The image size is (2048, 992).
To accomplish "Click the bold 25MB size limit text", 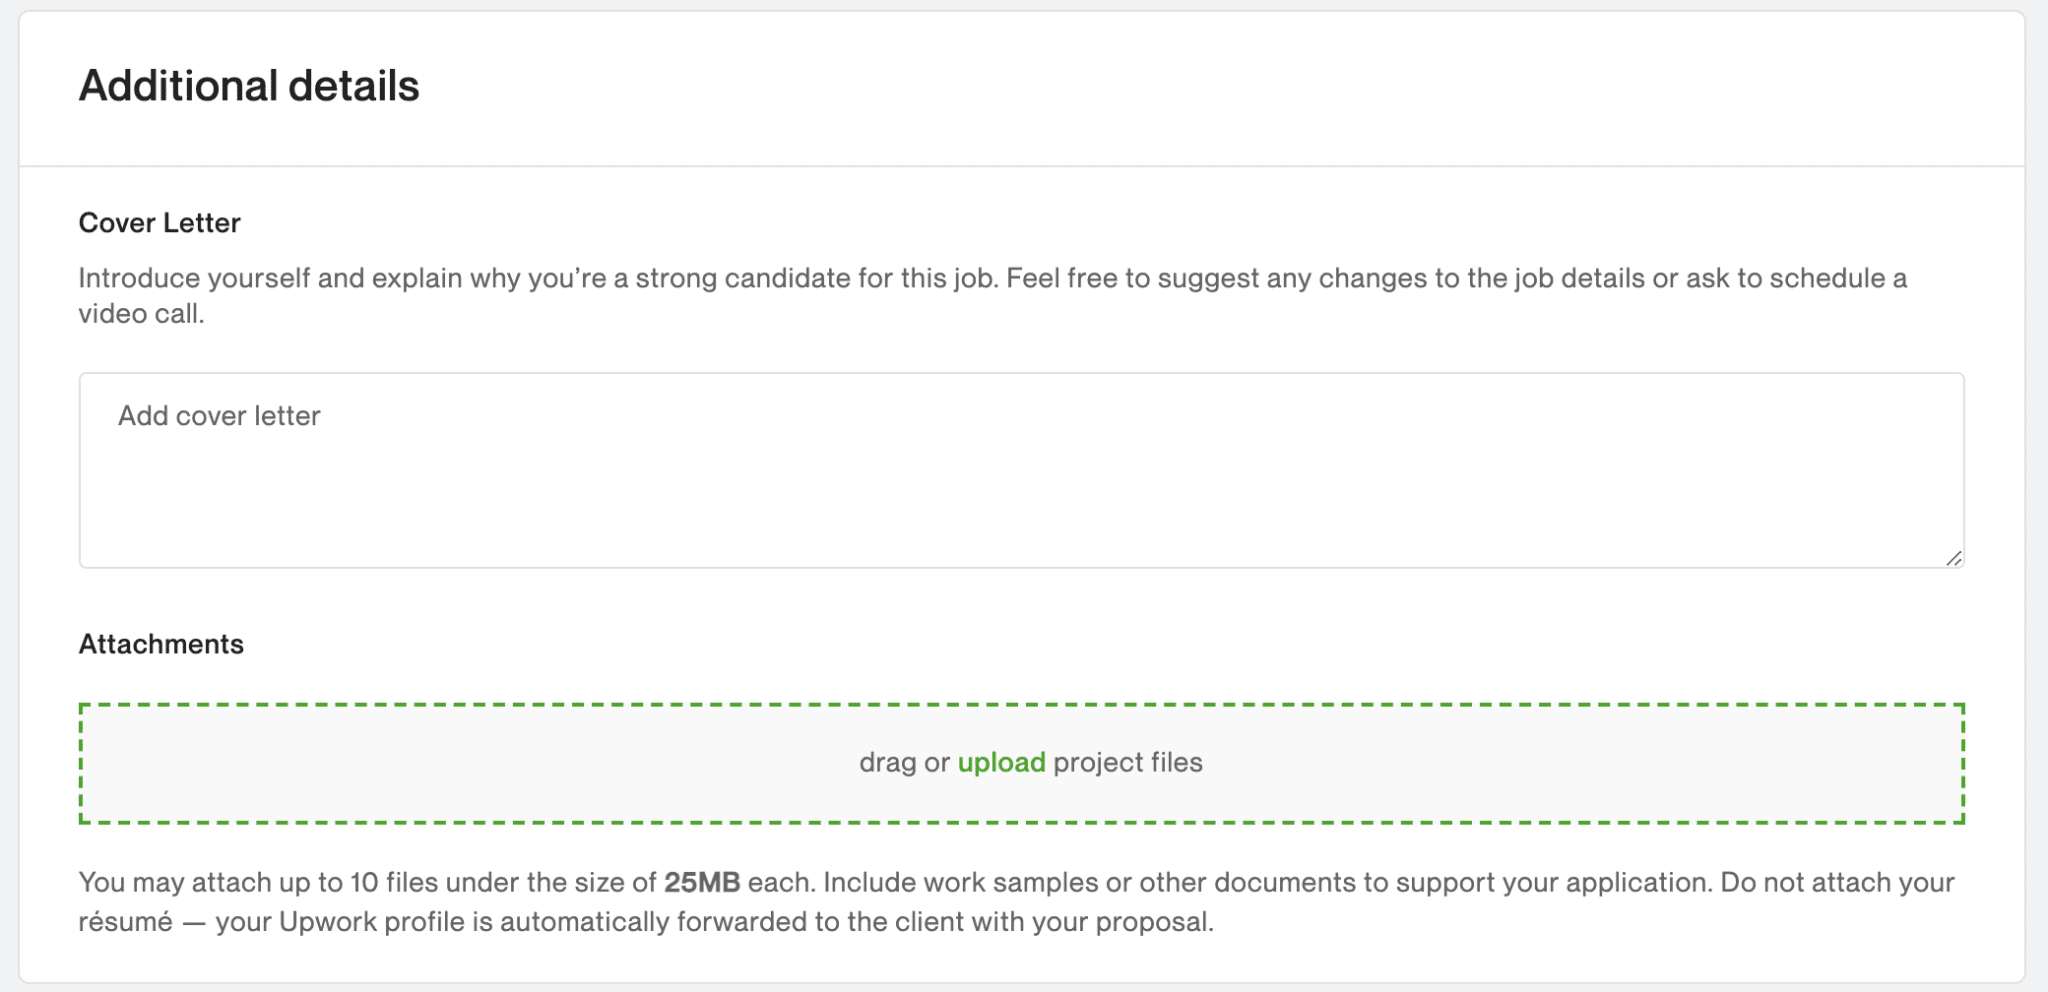I will click(702, 882).
